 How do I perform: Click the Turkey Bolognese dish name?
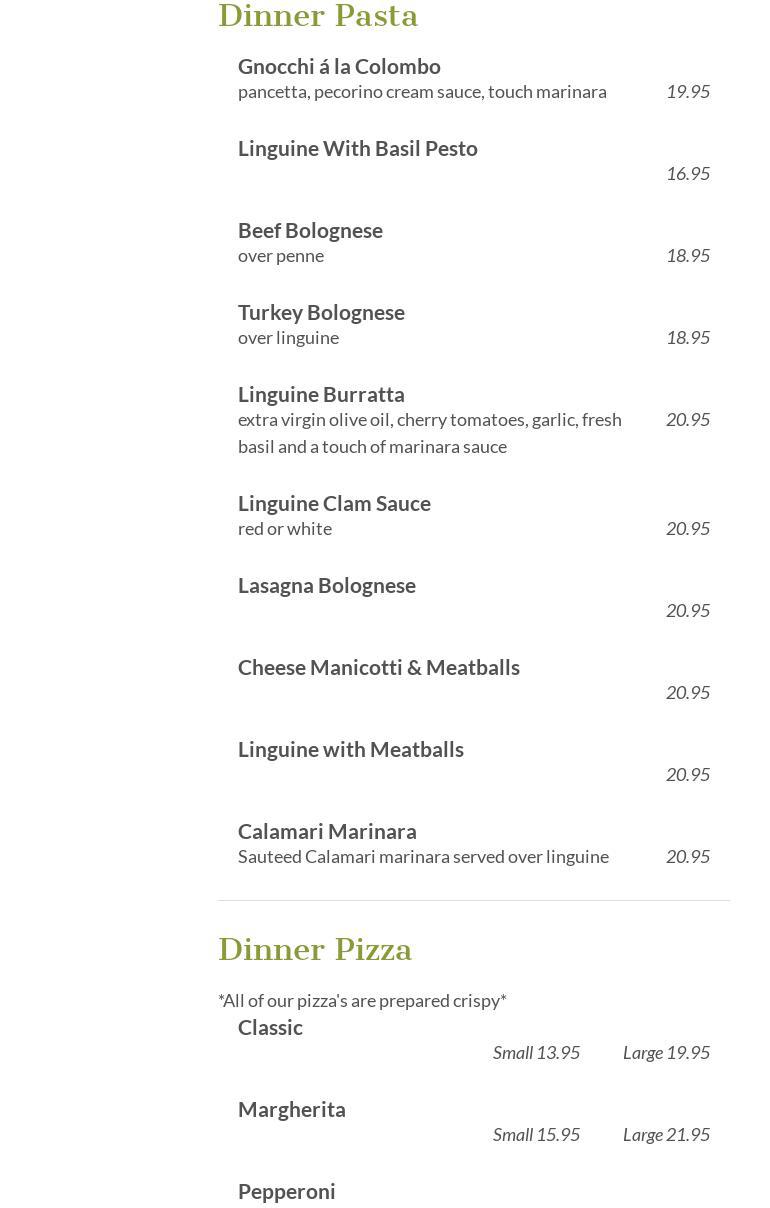coord(321,312)
